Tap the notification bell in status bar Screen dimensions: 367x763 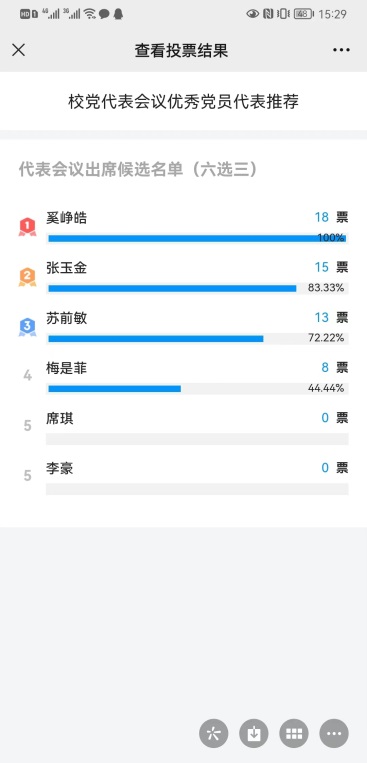[118, 14]
